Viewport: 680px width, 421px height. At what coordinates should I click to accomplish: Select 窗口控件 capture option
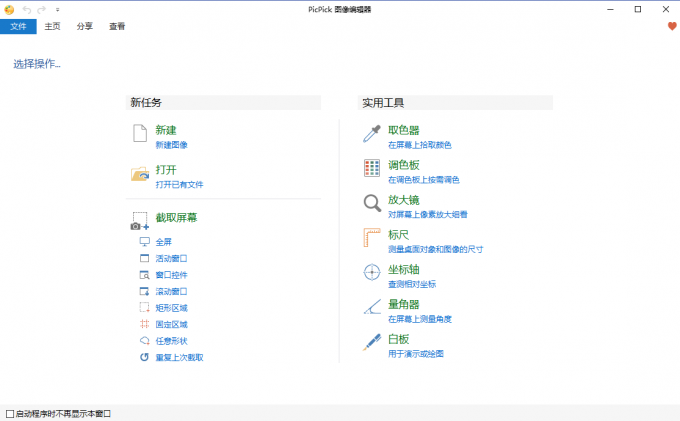(x=171, y=275)
